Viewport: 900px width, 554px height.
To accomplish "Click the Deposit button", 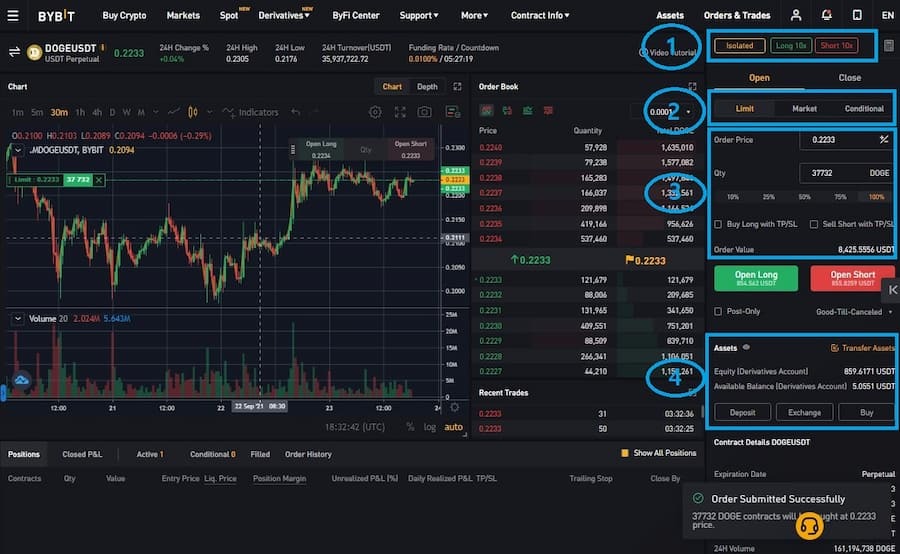I will pyautogui.click(x=742, y=412).
